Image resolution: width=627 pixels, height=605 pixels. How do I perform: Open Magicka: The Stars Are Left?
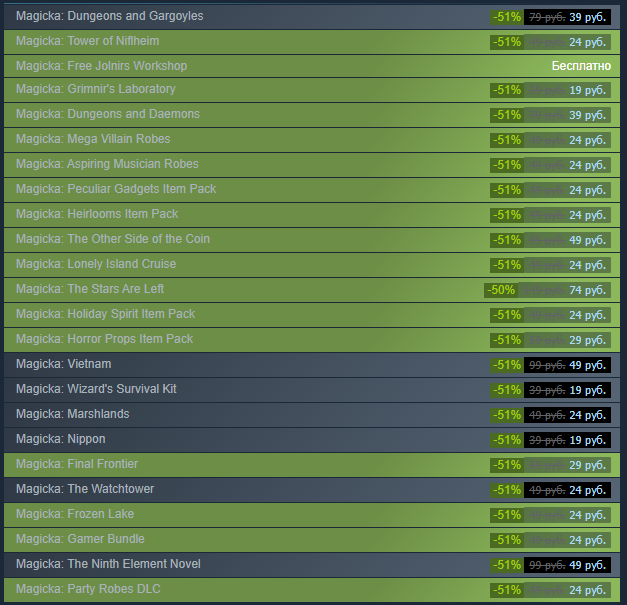(312, 290)
